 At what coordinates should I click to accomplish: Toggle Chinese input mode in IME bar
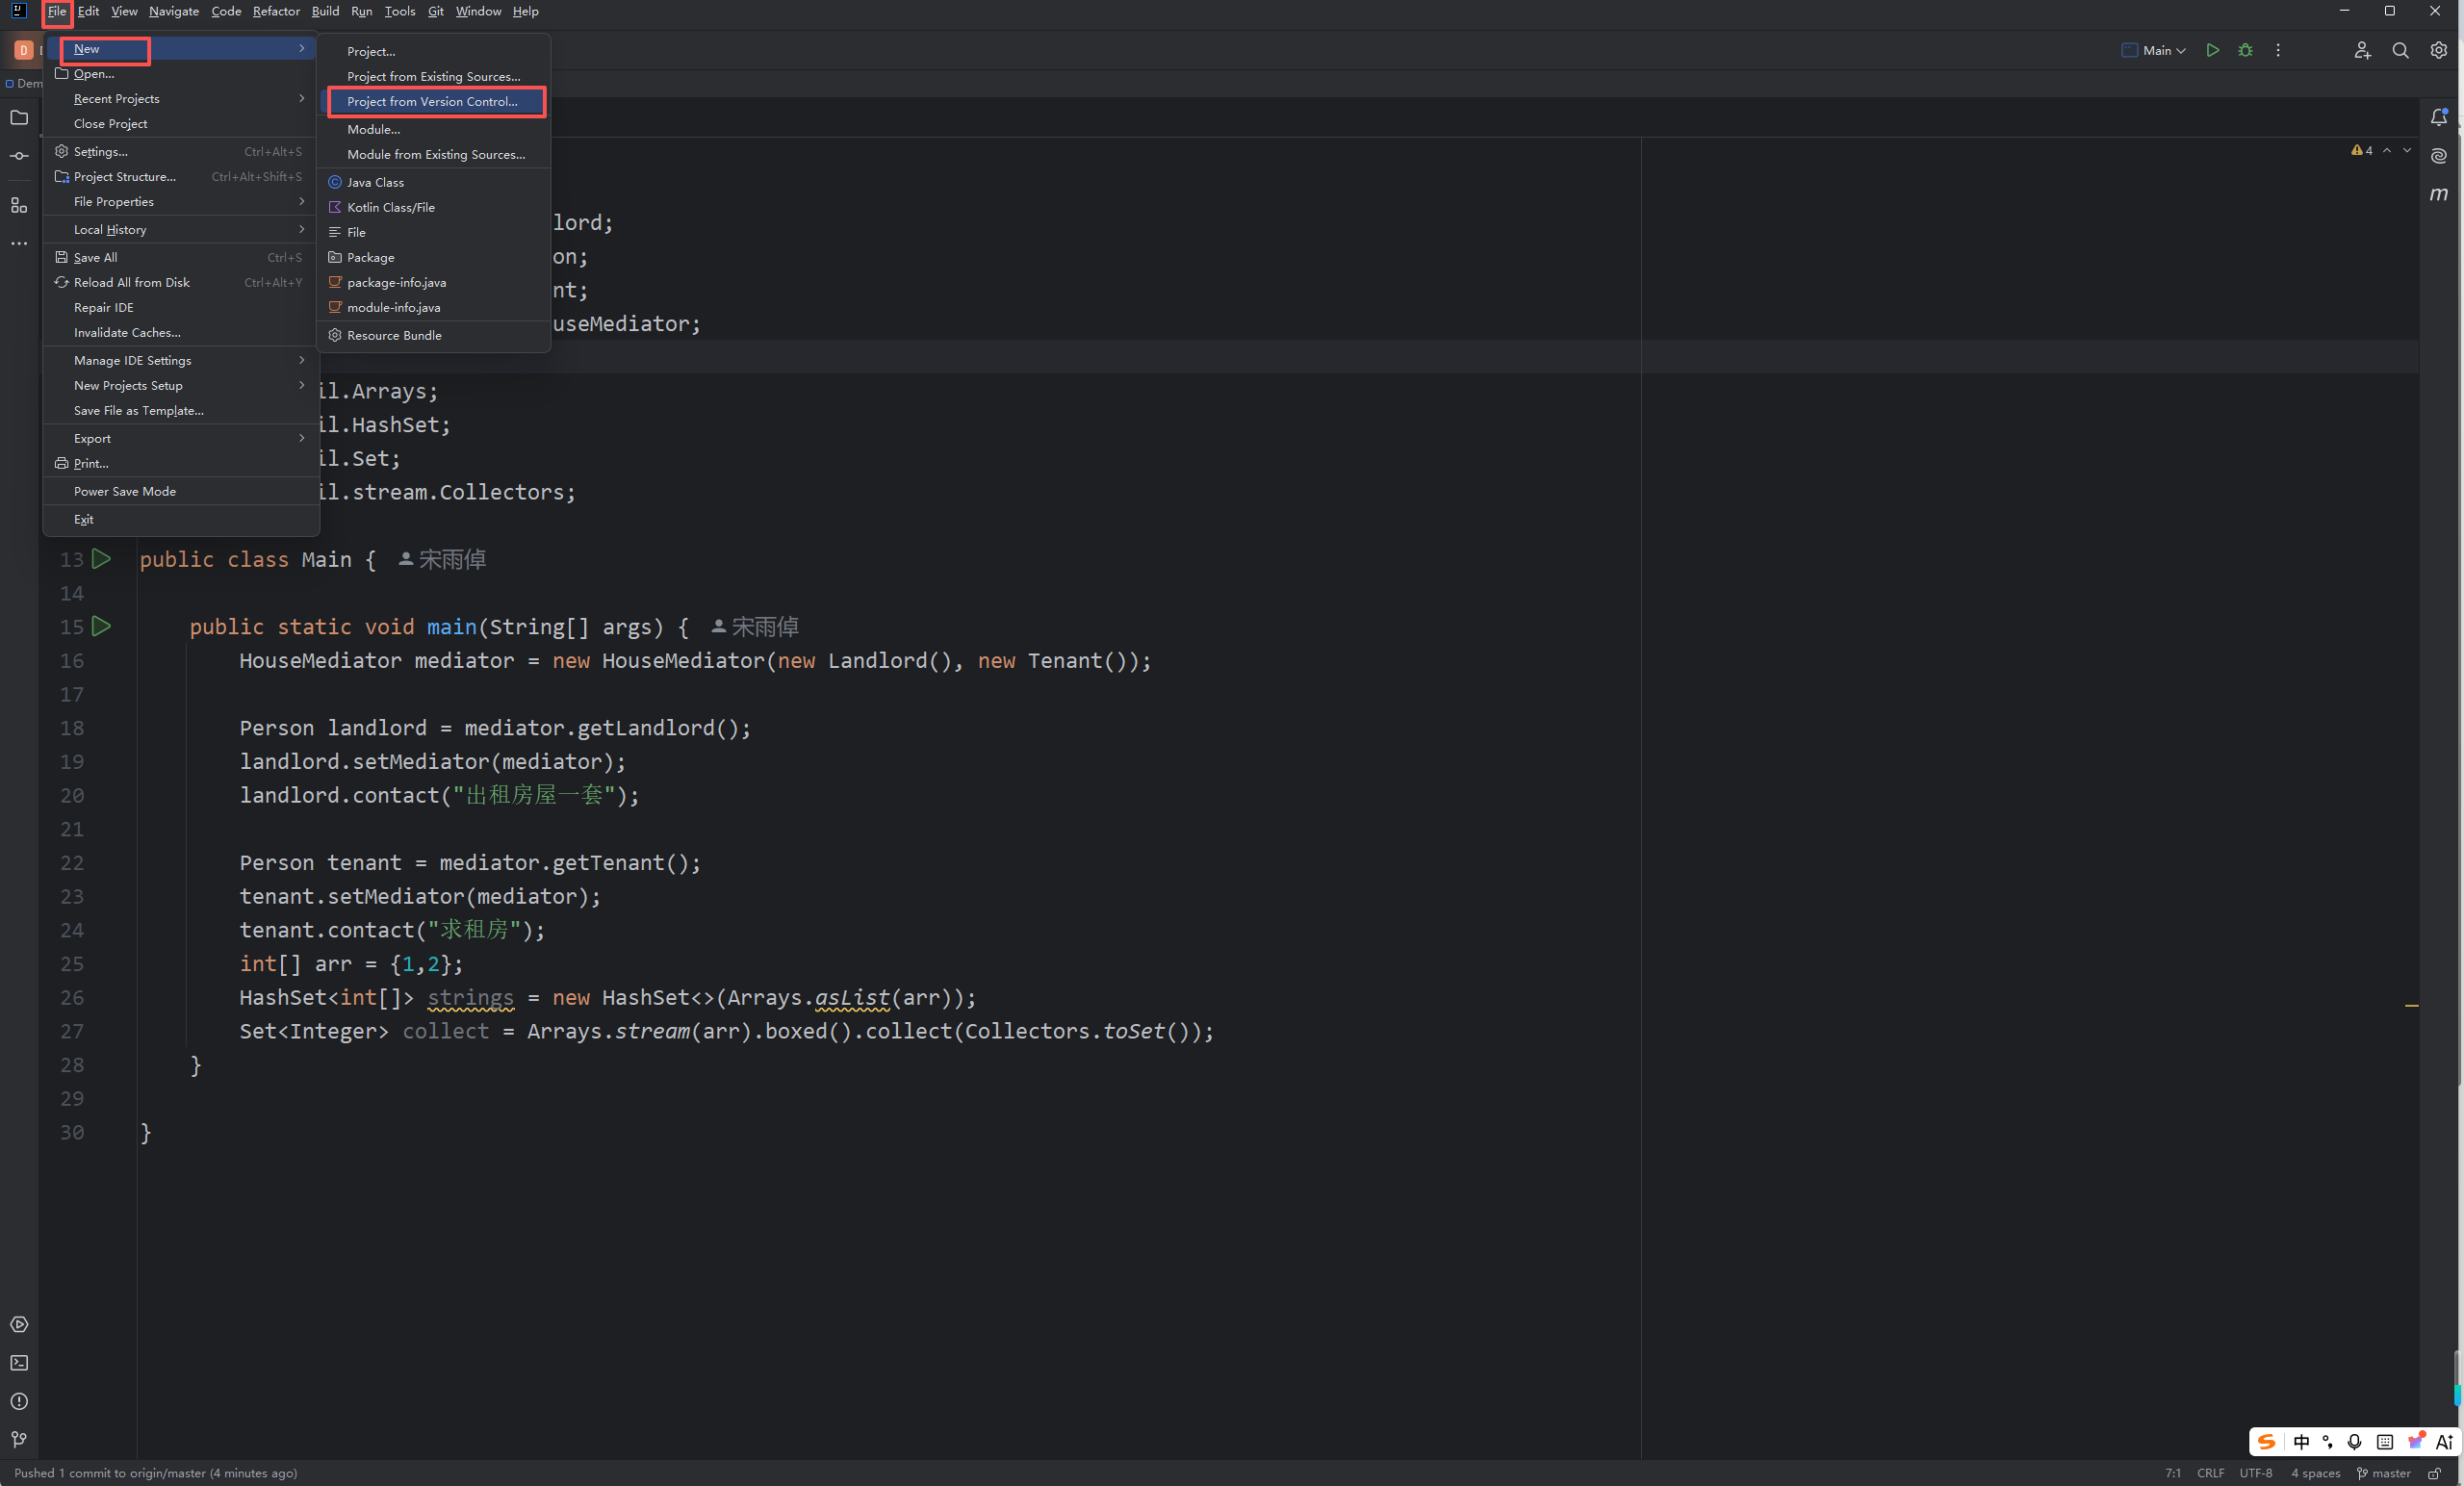click(x=2301, y=1441)
